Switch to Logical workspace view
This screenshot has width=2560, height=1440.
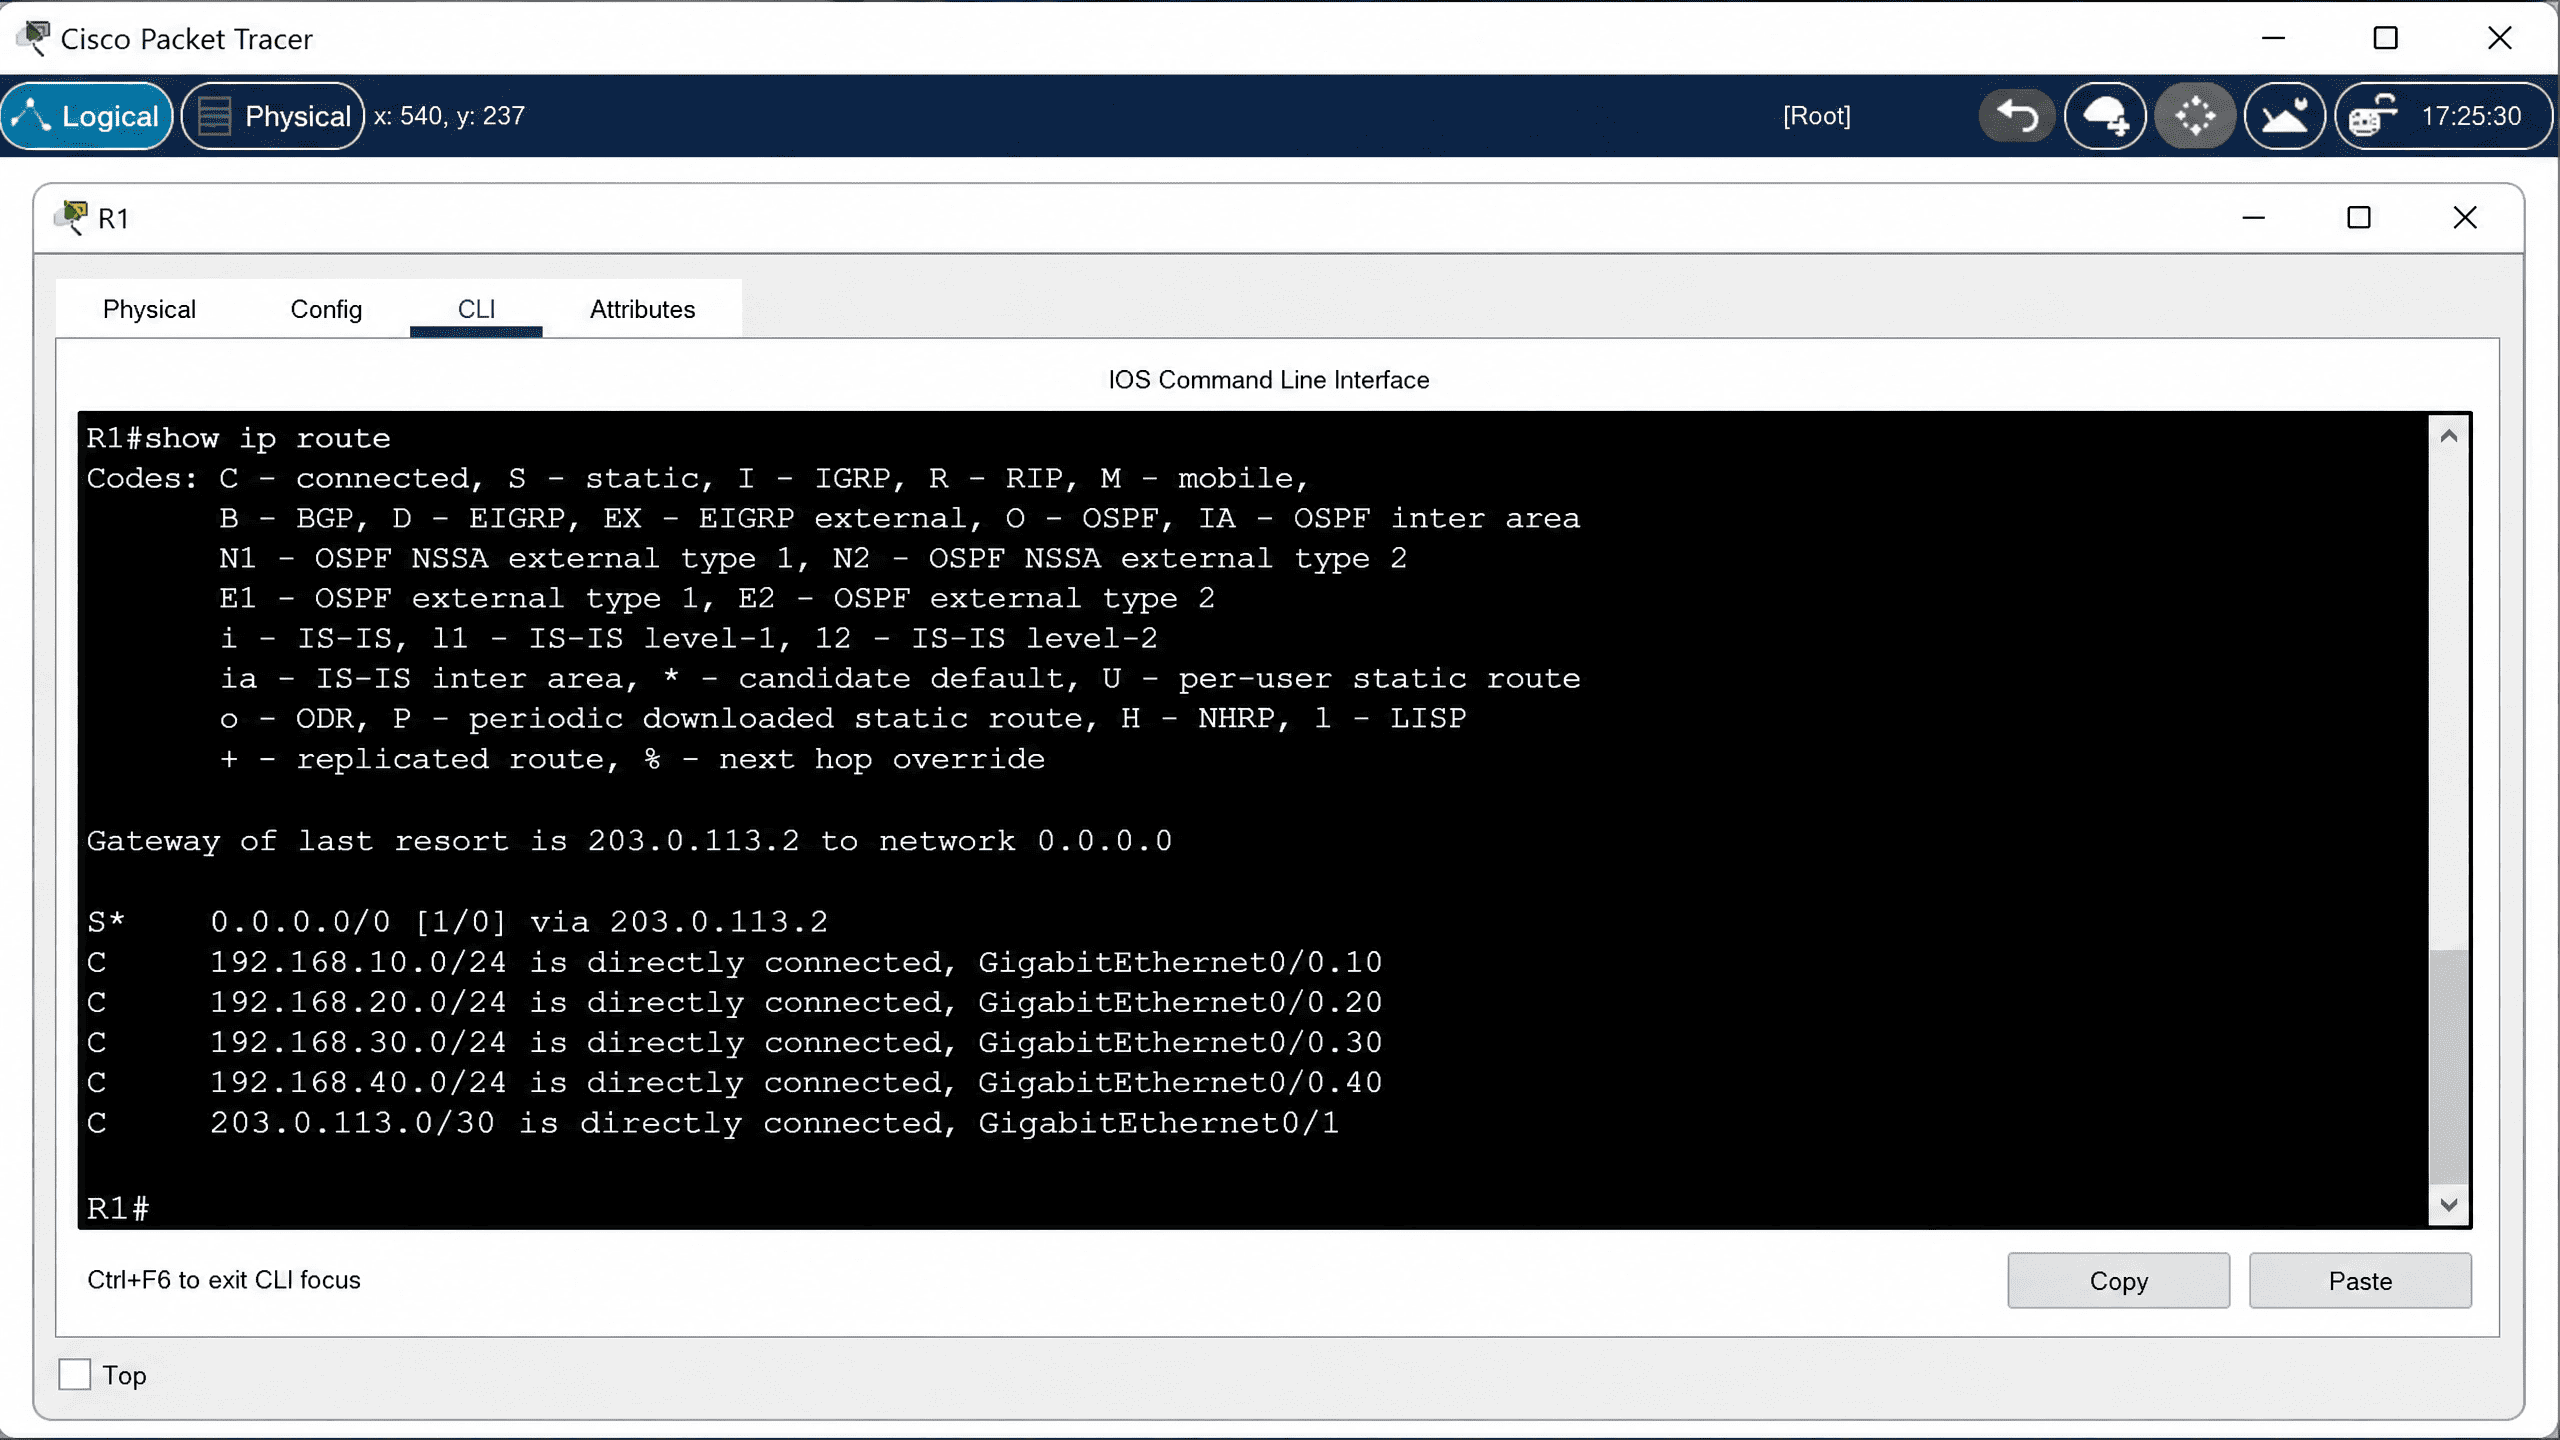87,116
